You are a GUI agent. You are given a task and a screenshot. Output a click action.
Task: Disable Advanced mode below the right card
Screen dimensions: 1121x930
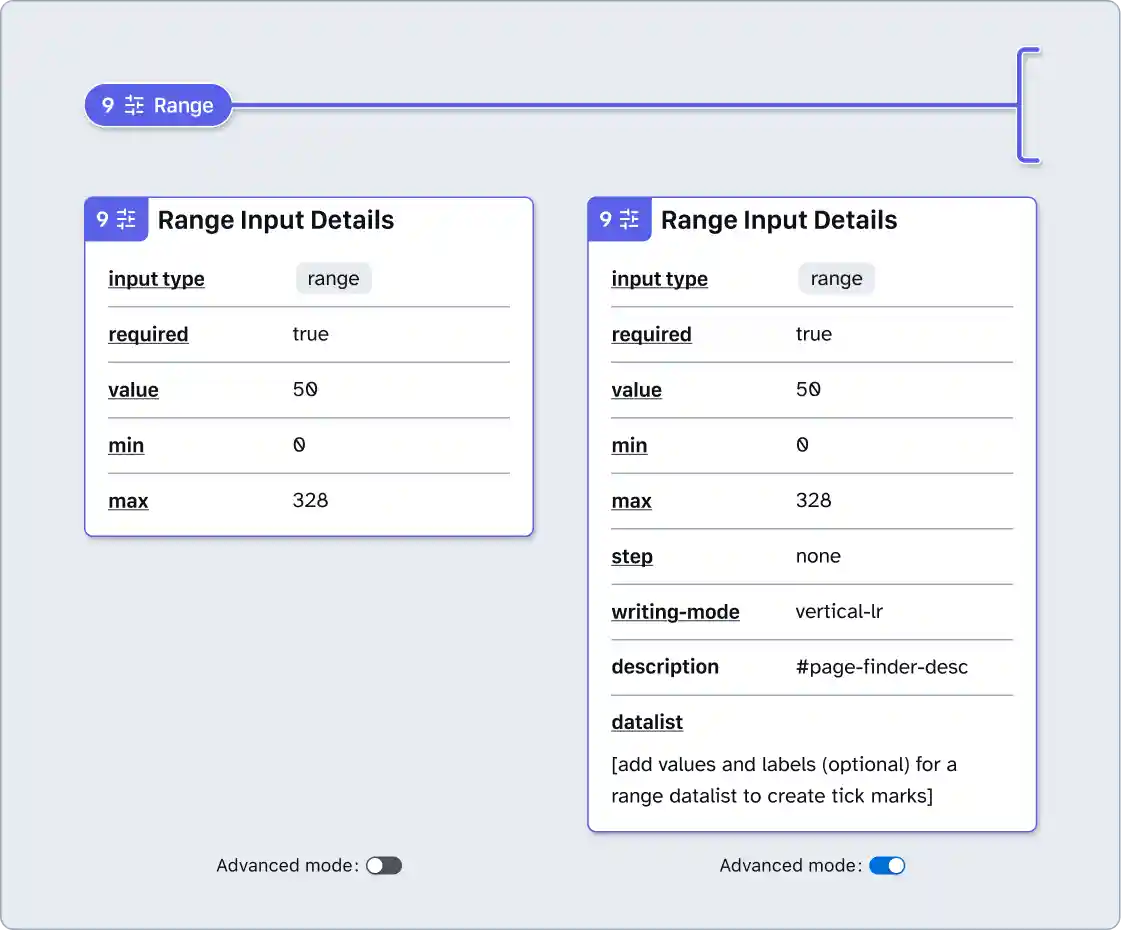click(x=888, y=865)
